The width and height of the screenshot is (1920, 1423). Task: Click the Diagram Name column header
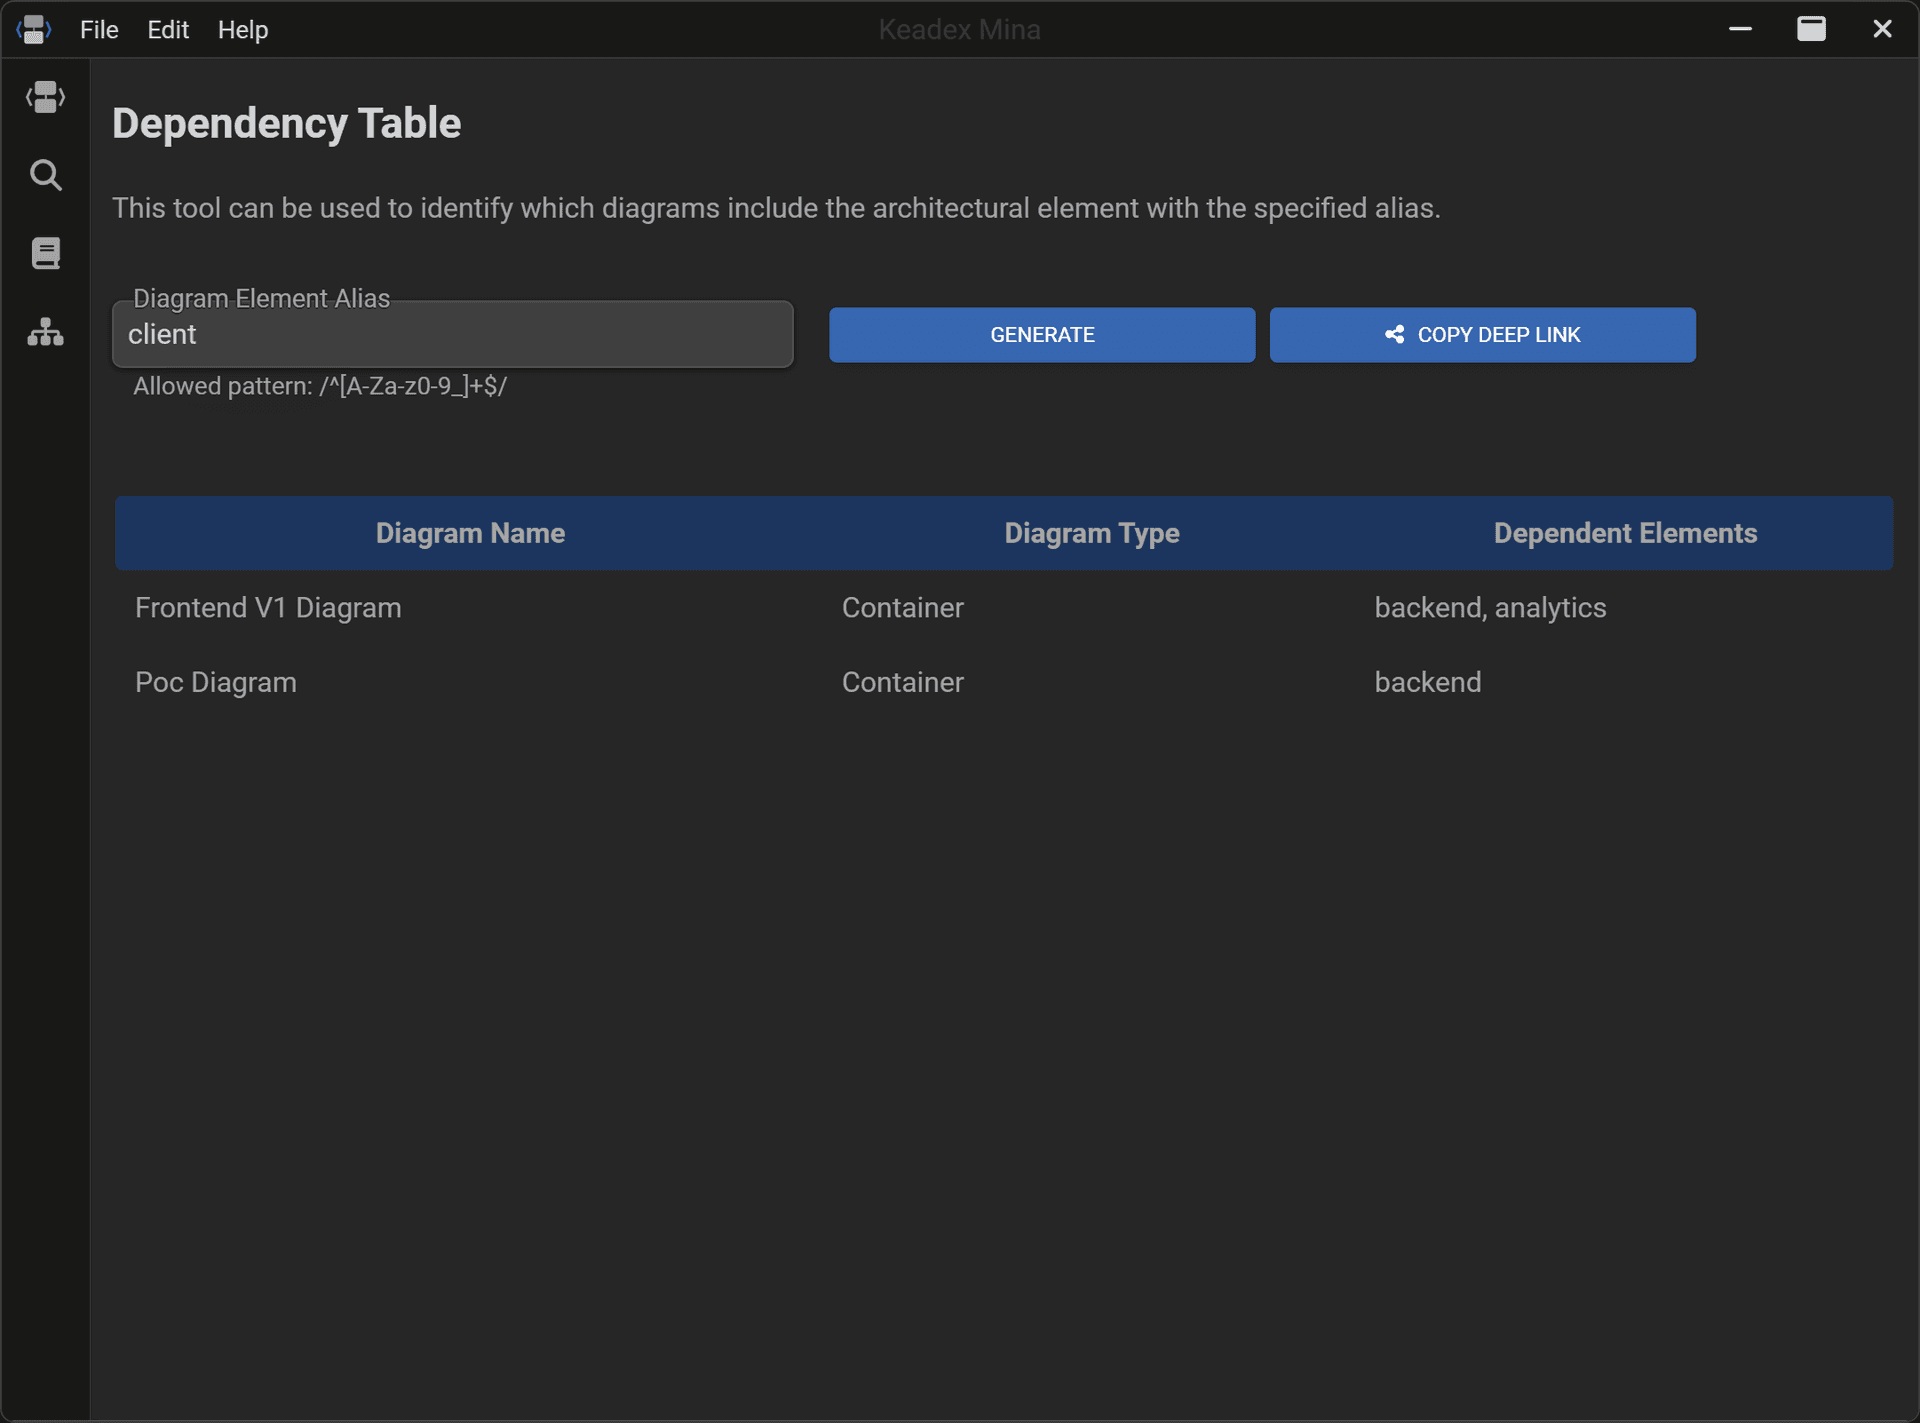pyautogui.click(x=470, y=533)
